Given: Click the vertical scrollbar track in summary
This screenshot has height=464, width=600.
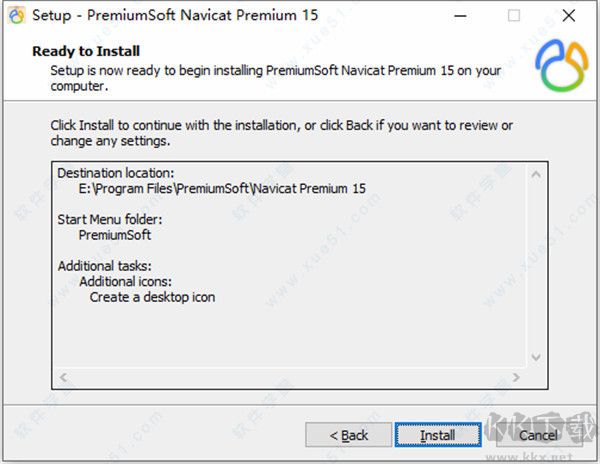Looking at the screenshot, I should [x=538, y=266].
